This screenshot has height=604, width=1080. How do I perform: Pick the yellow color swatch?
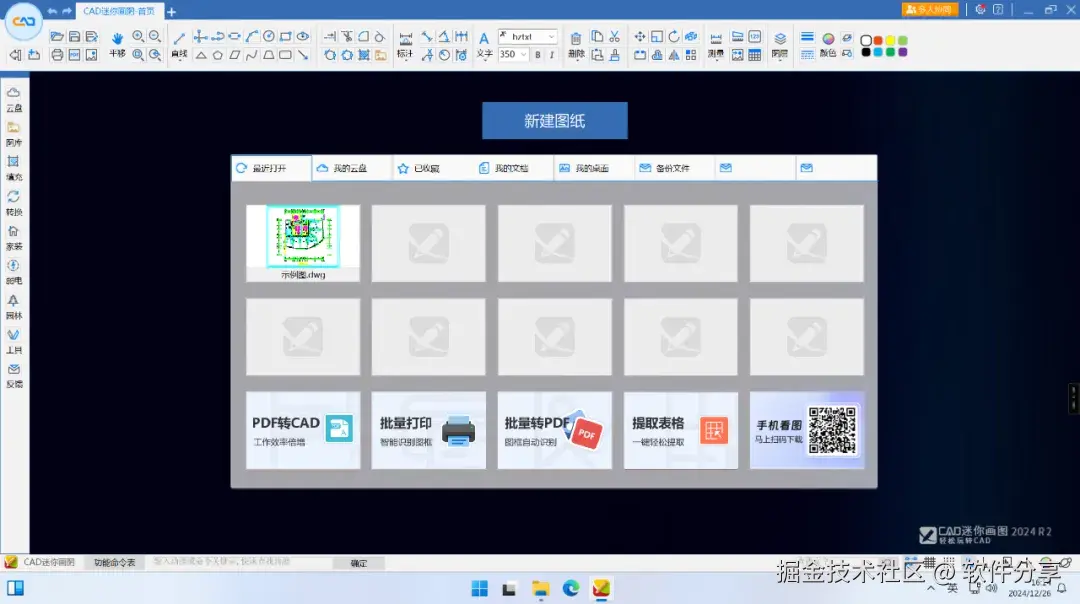[x=890, y=40]
